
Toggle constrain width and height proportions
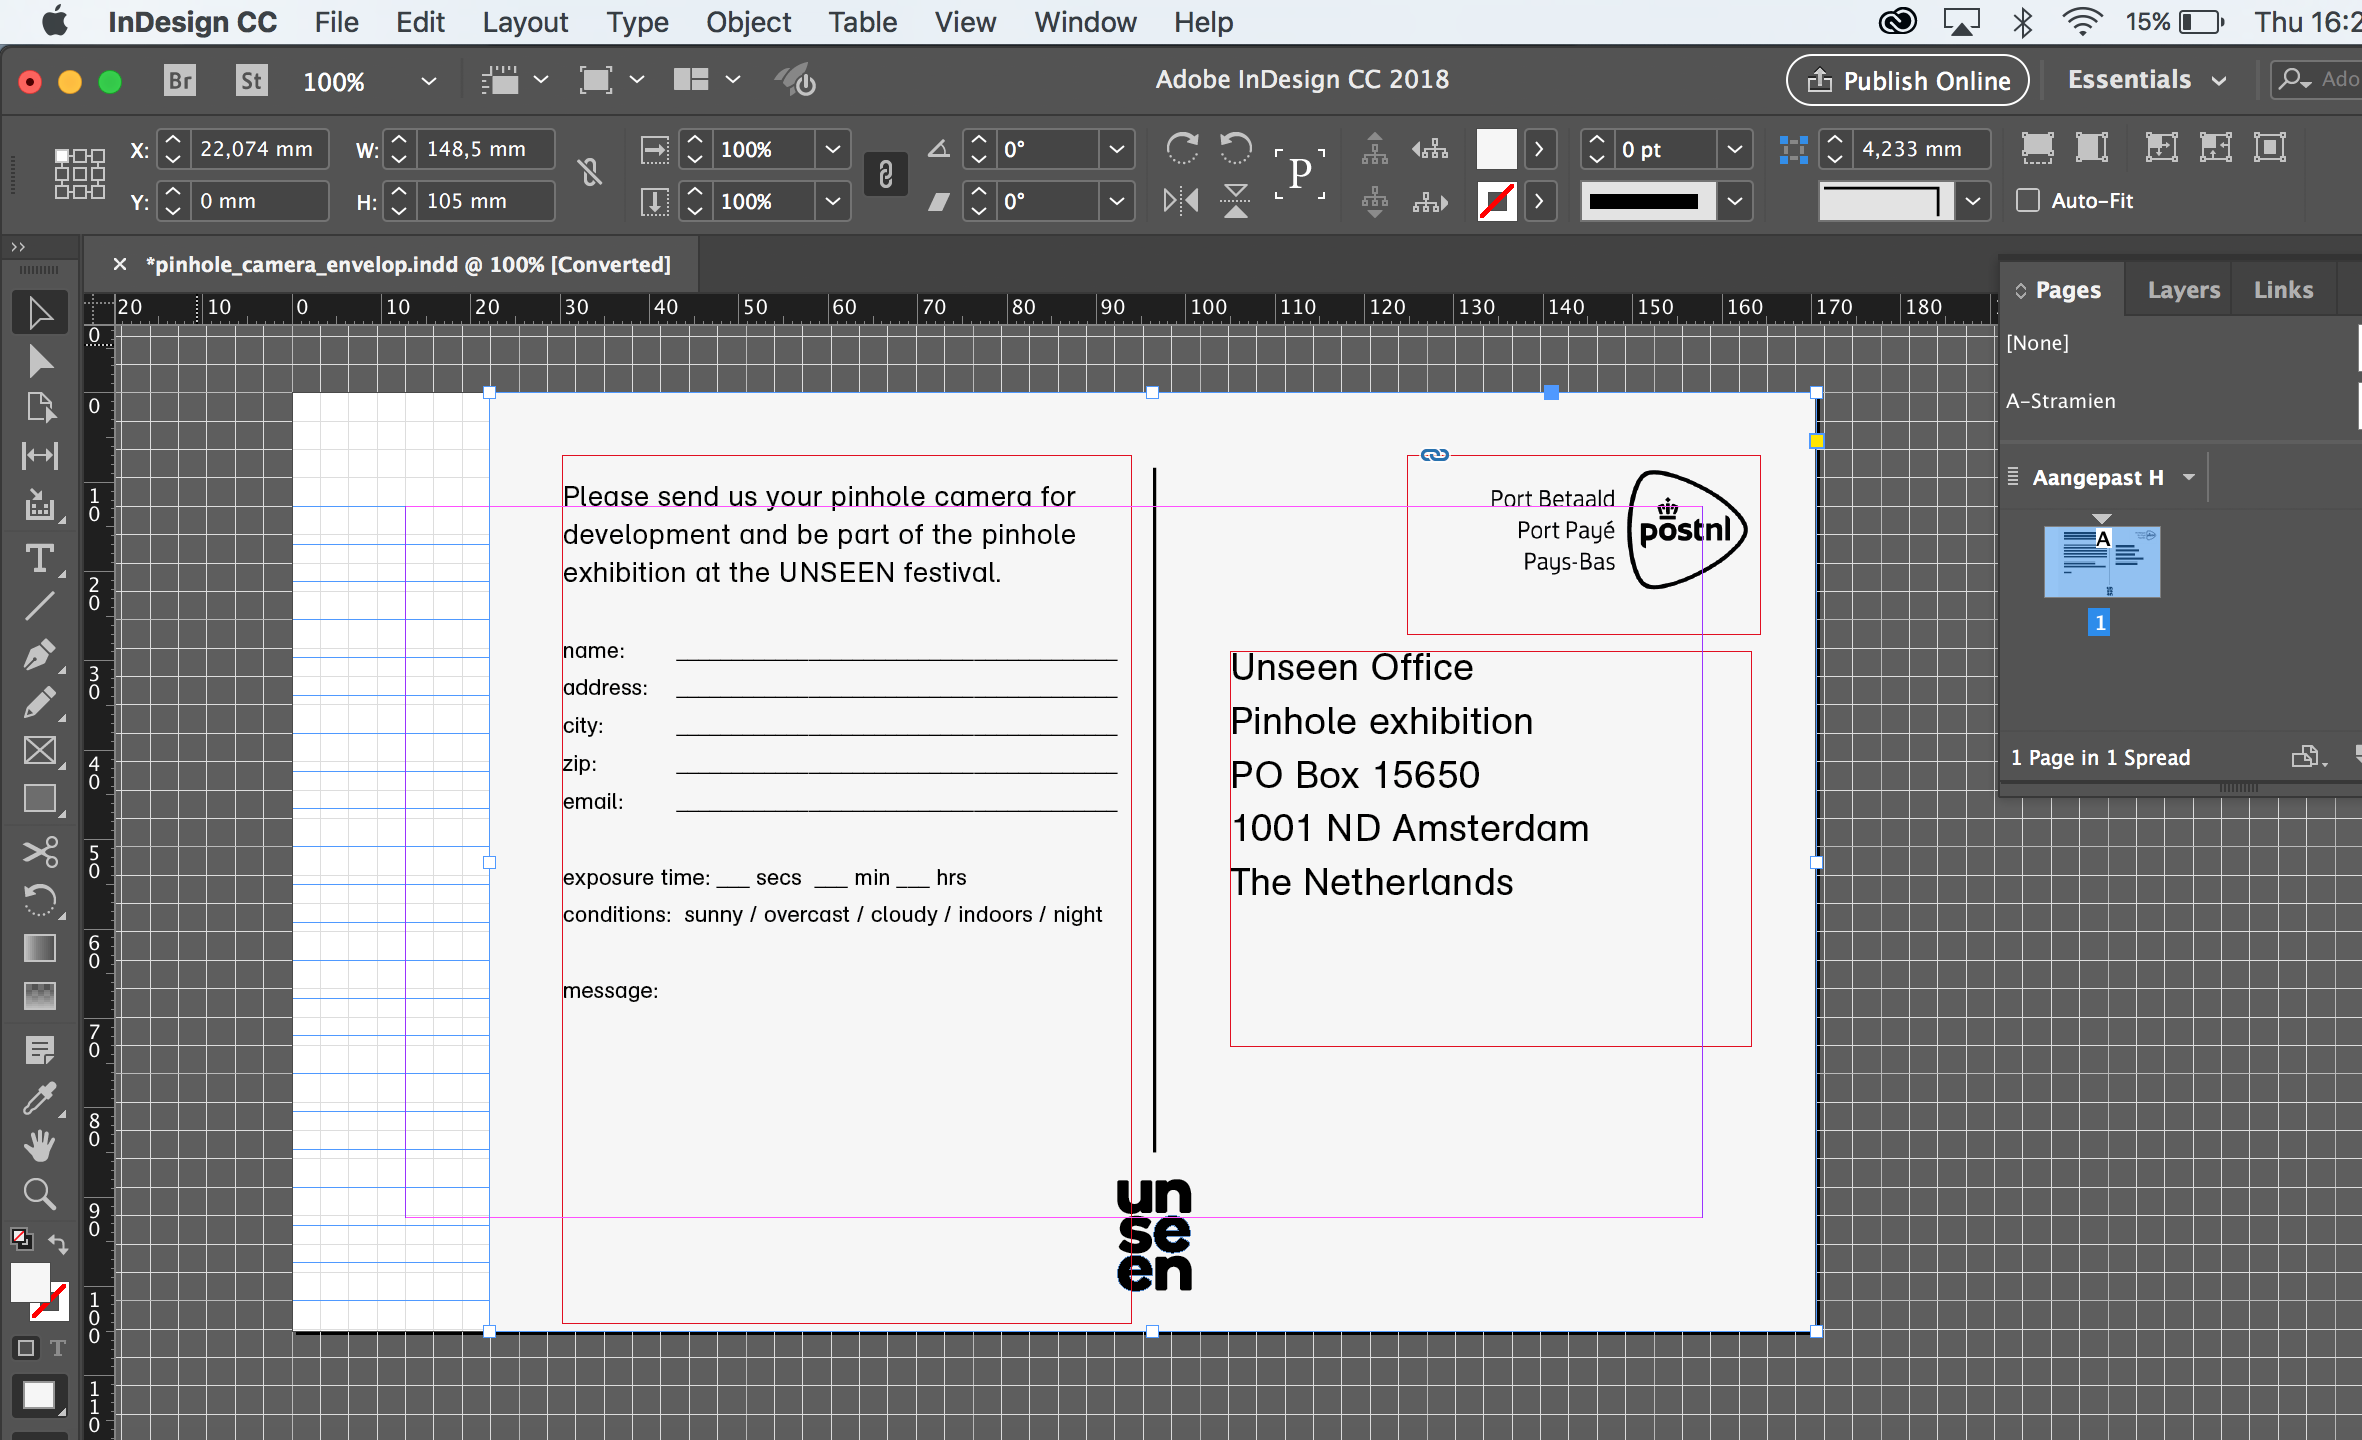point(590,174)
